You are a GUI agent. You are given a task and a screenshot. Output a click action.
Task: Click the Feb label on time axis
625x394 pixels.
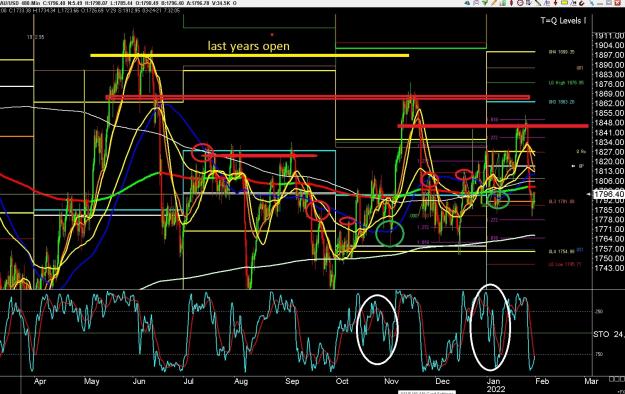542,381
